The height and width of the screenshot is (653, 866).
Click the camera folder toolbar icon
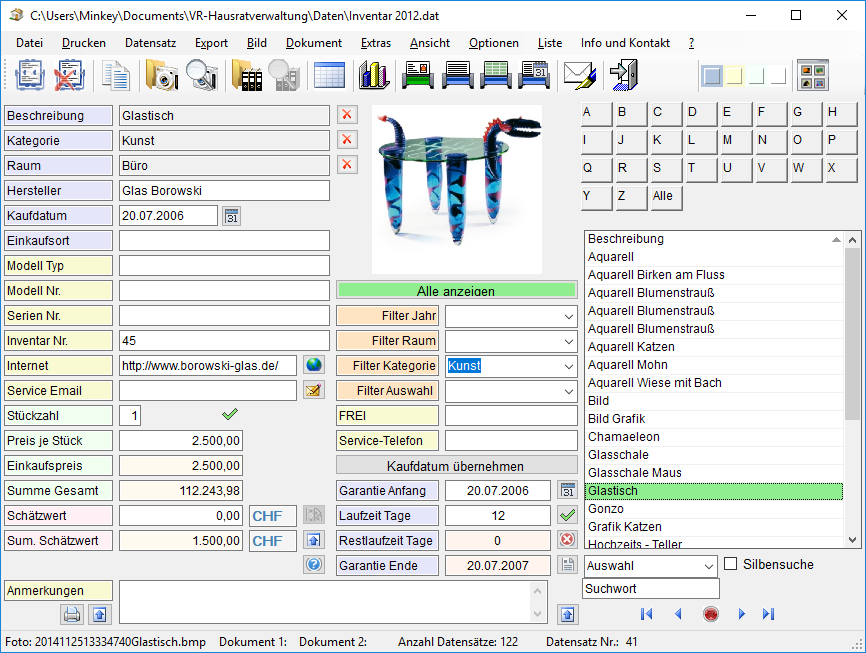(161, 76)
